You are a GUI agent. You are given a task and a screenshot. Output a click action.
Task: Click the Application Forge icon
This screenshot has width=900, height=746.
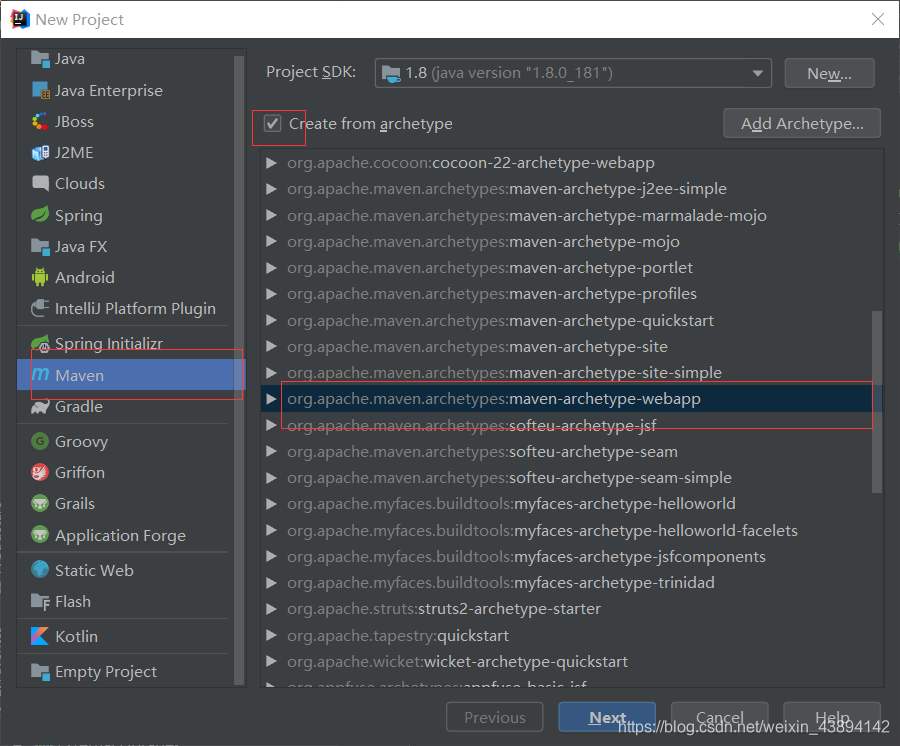(40, 534)
